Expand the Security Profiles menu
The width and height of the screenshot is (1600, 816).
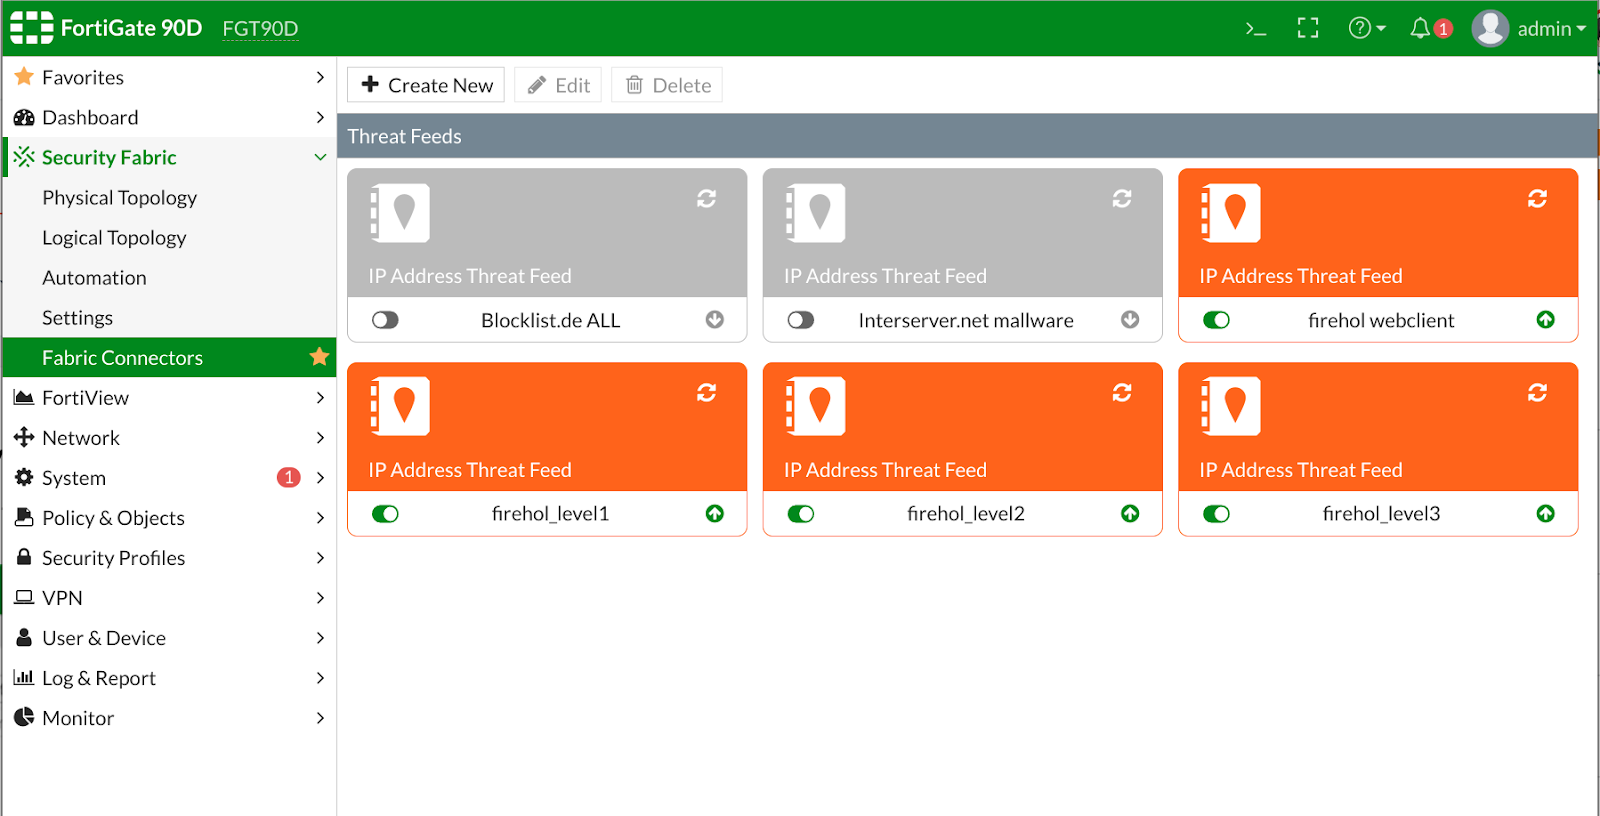coord(170,557)
